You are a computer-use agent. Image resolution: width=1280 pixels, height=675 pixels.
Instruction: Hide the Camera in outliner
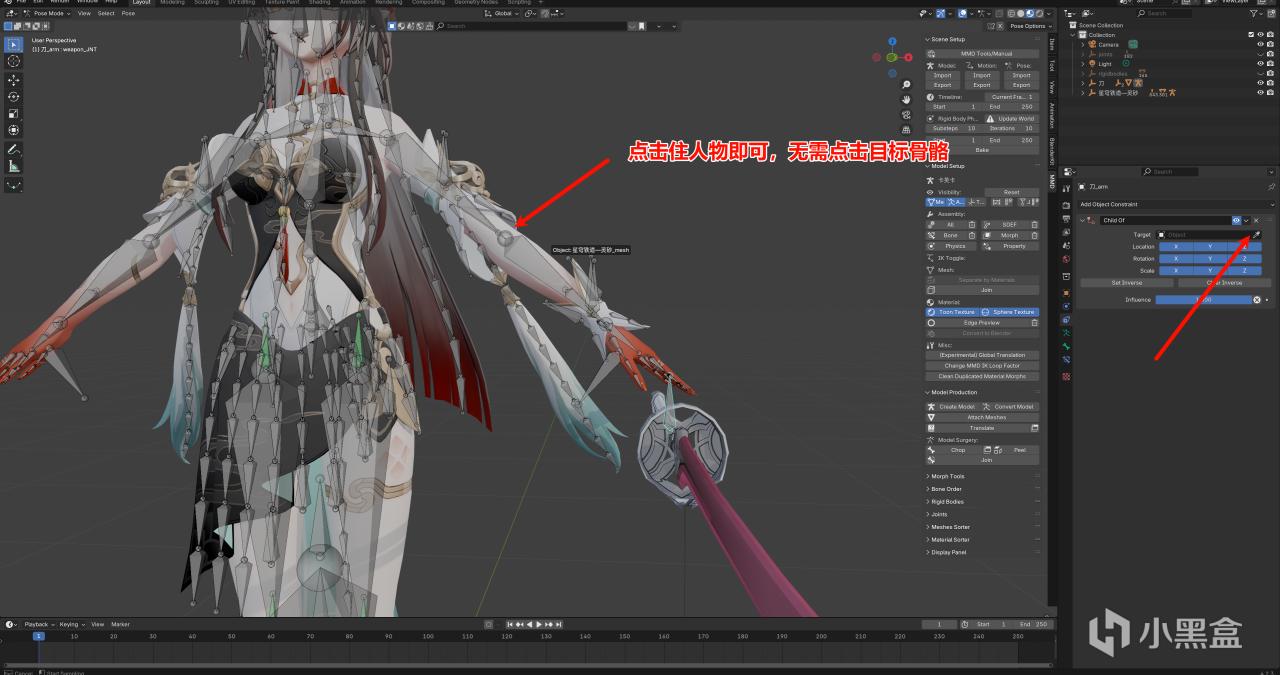click(x=1259, y=44)
